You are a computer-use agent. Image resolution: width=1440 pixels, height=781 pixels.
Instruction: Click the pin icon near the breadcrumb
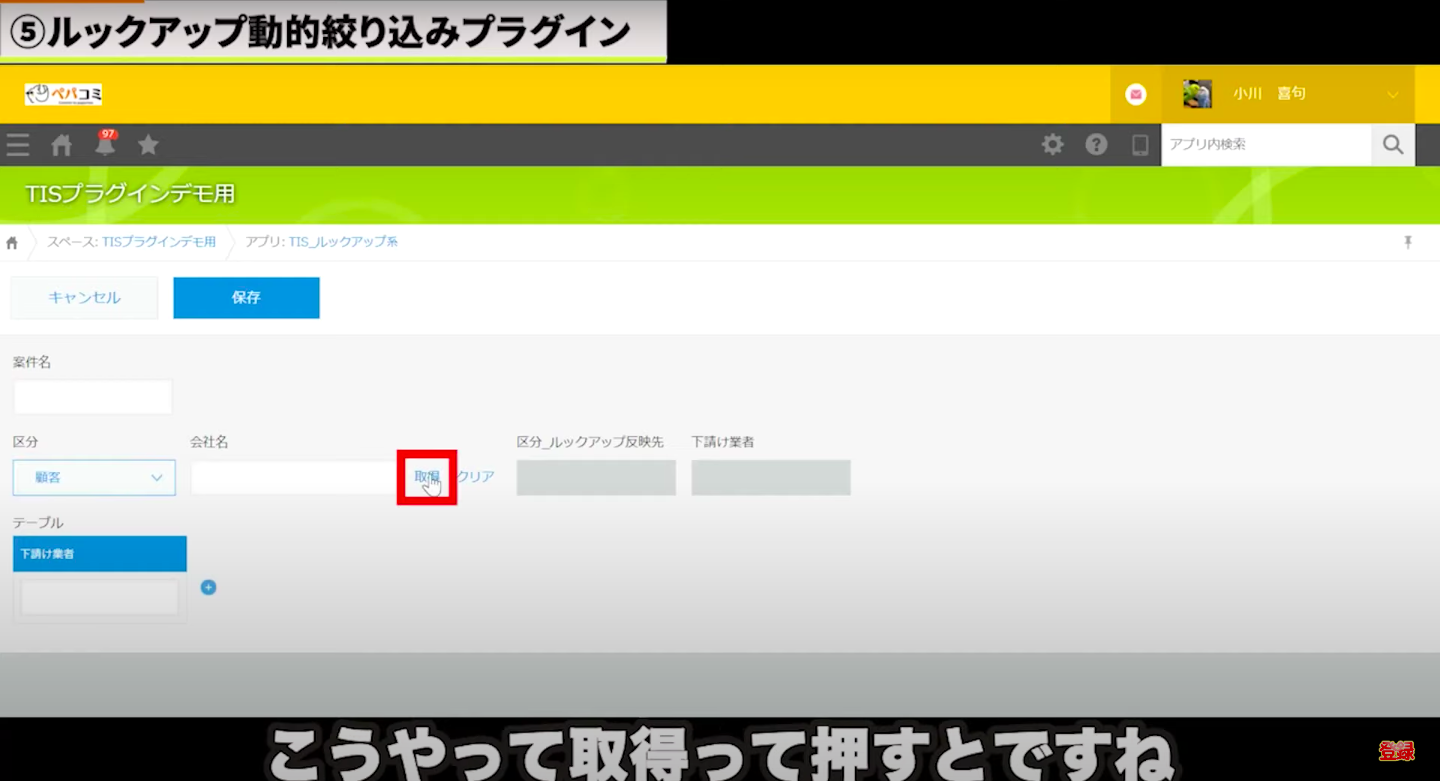coord(1408,241)
